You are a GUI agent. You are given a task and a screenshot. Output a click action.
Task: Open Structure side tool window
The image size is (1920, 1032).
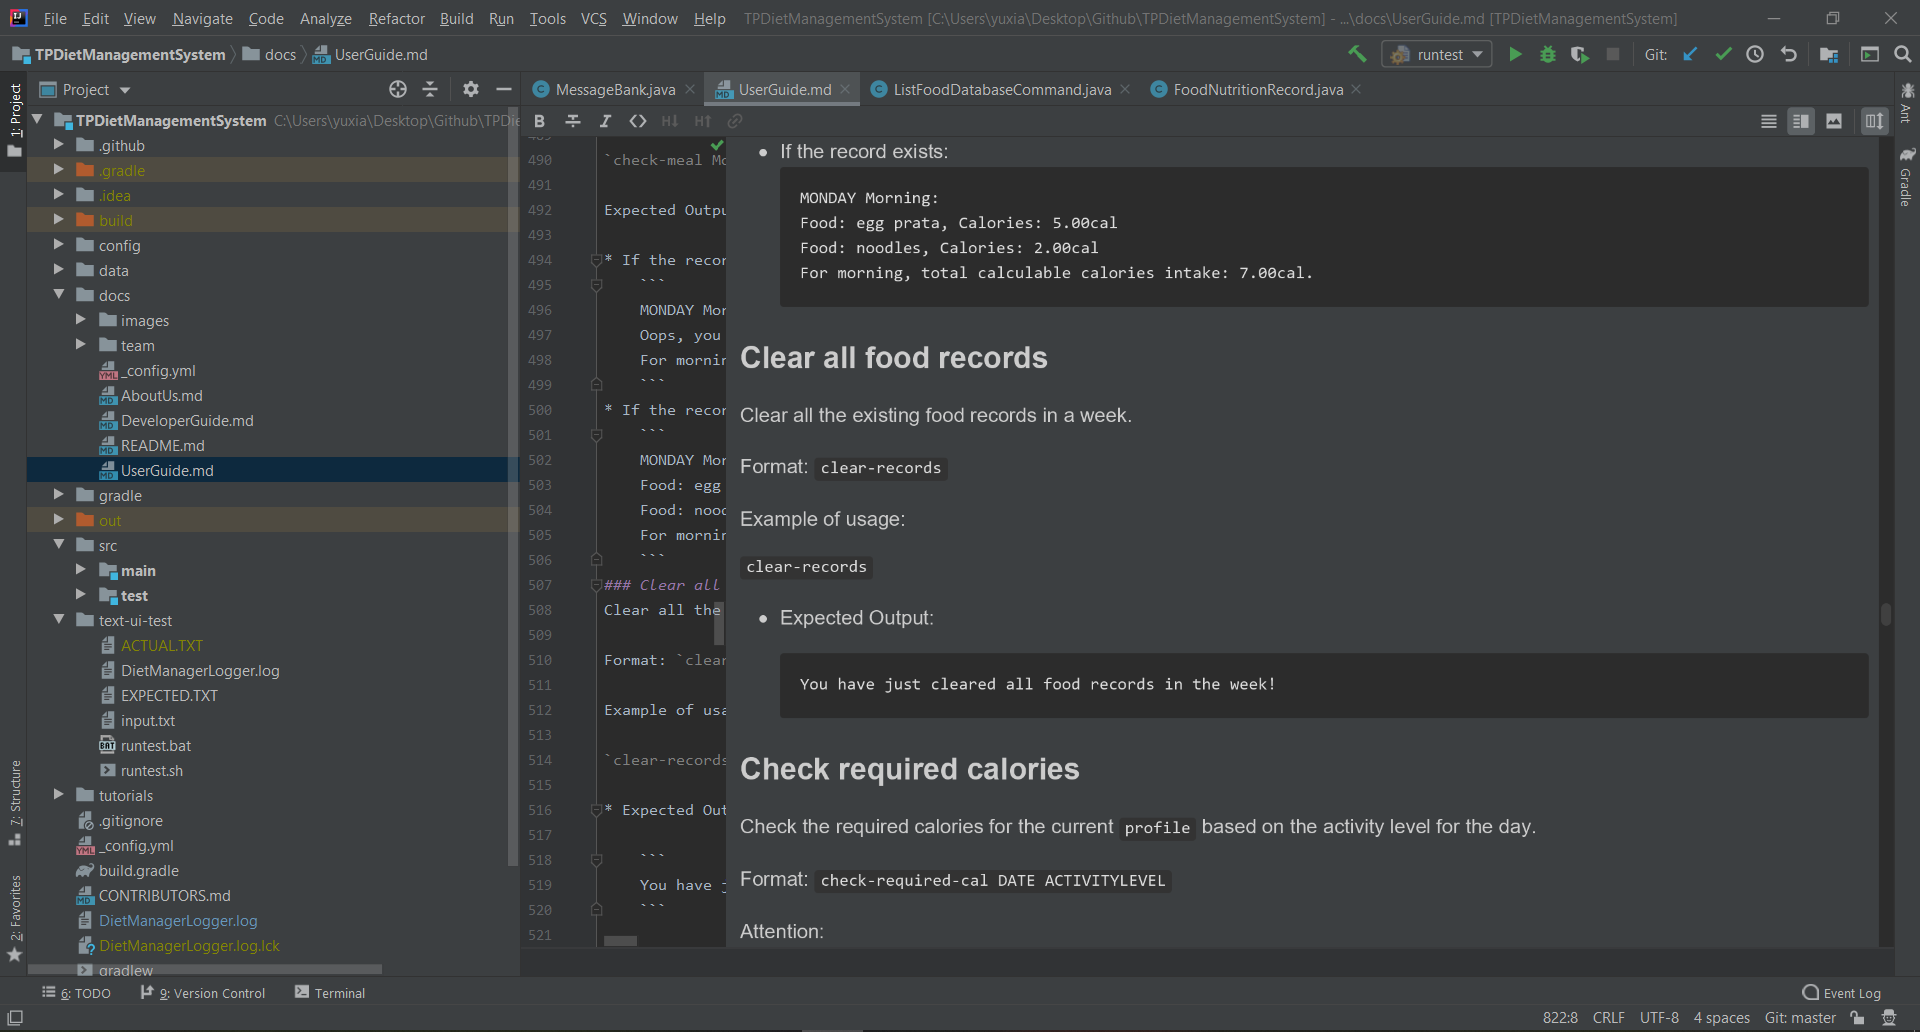[x=15, y=803]
